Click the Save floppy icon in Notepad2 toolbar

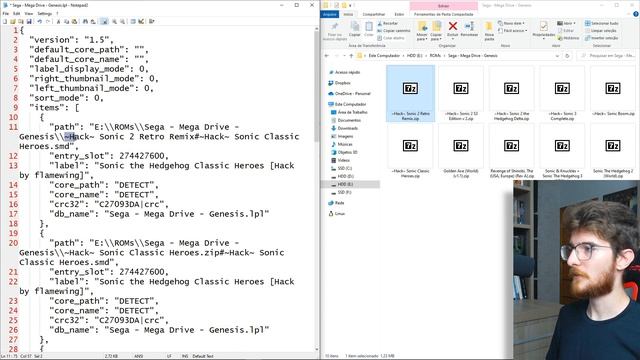coord(29,21)
